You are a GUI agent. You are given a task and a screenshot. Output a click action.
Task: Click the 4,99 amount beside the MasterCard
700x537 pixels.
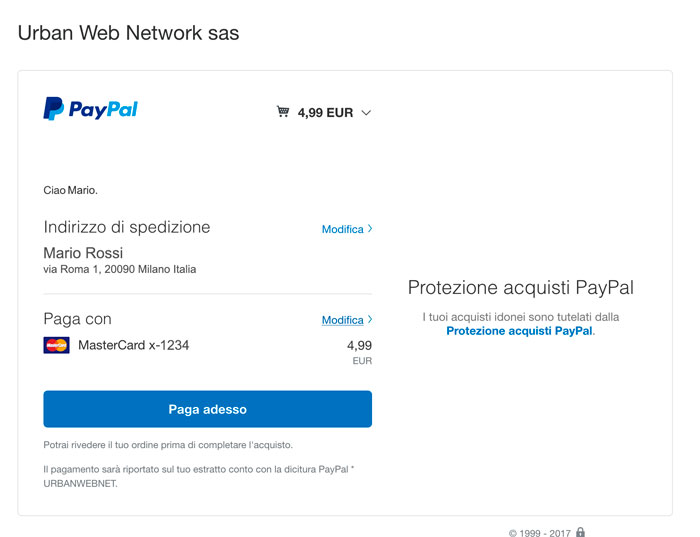359,345
